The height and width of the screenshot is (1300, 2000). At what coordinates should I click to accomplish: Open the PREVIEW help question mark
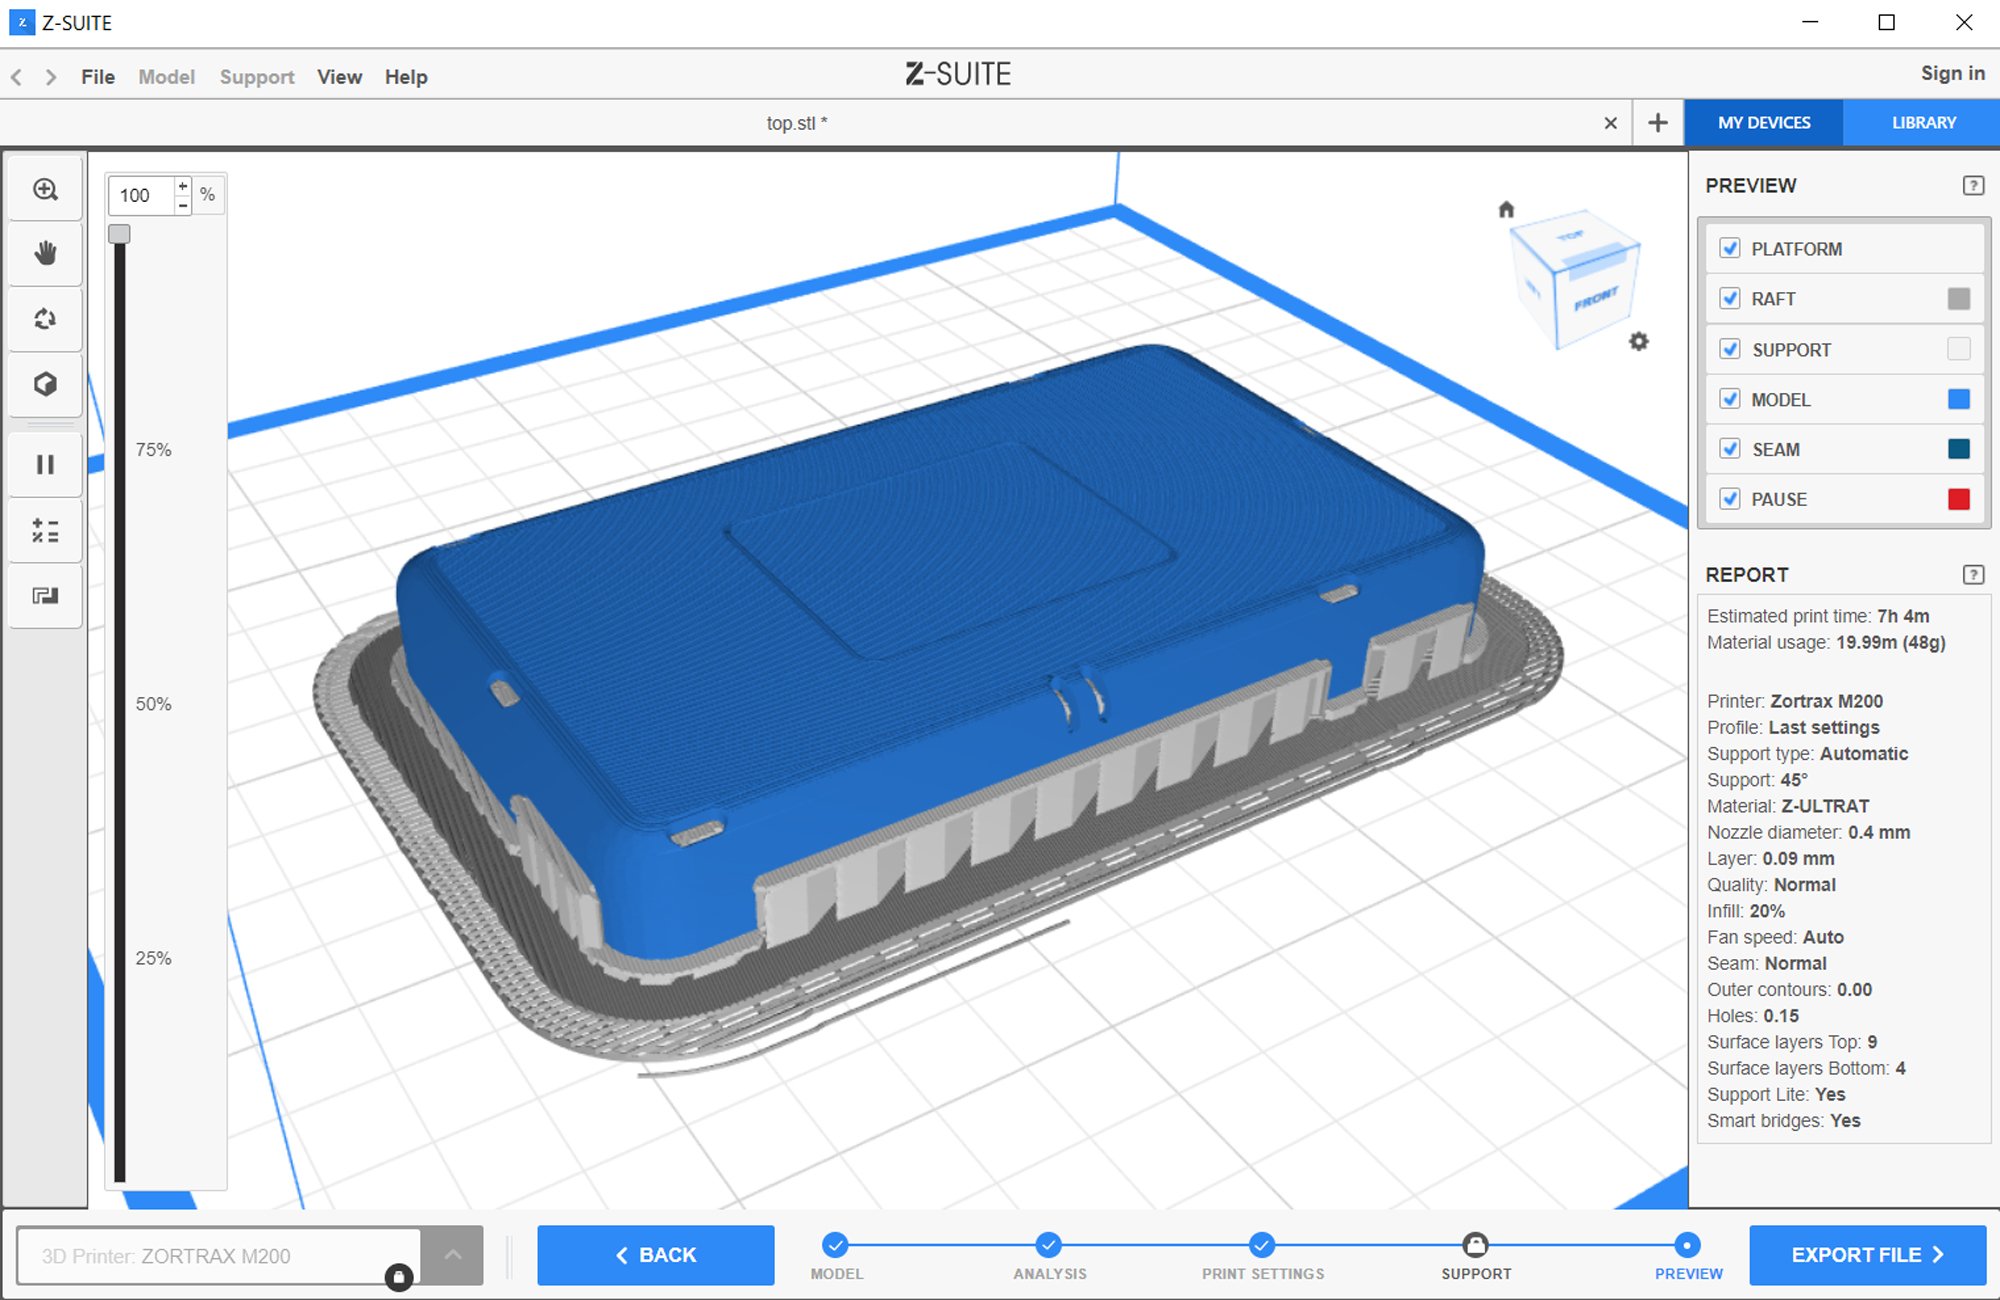[x=1973, y=185]
